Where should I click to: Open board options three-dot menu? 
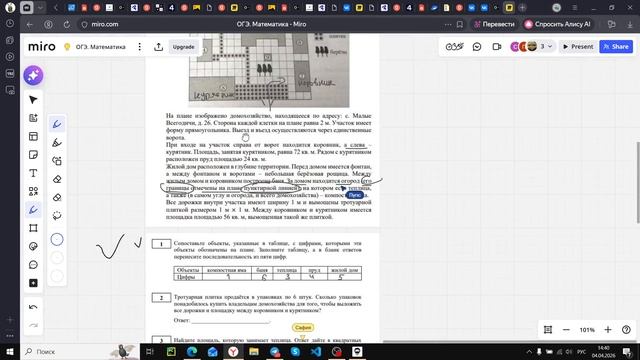pos(140,47)
